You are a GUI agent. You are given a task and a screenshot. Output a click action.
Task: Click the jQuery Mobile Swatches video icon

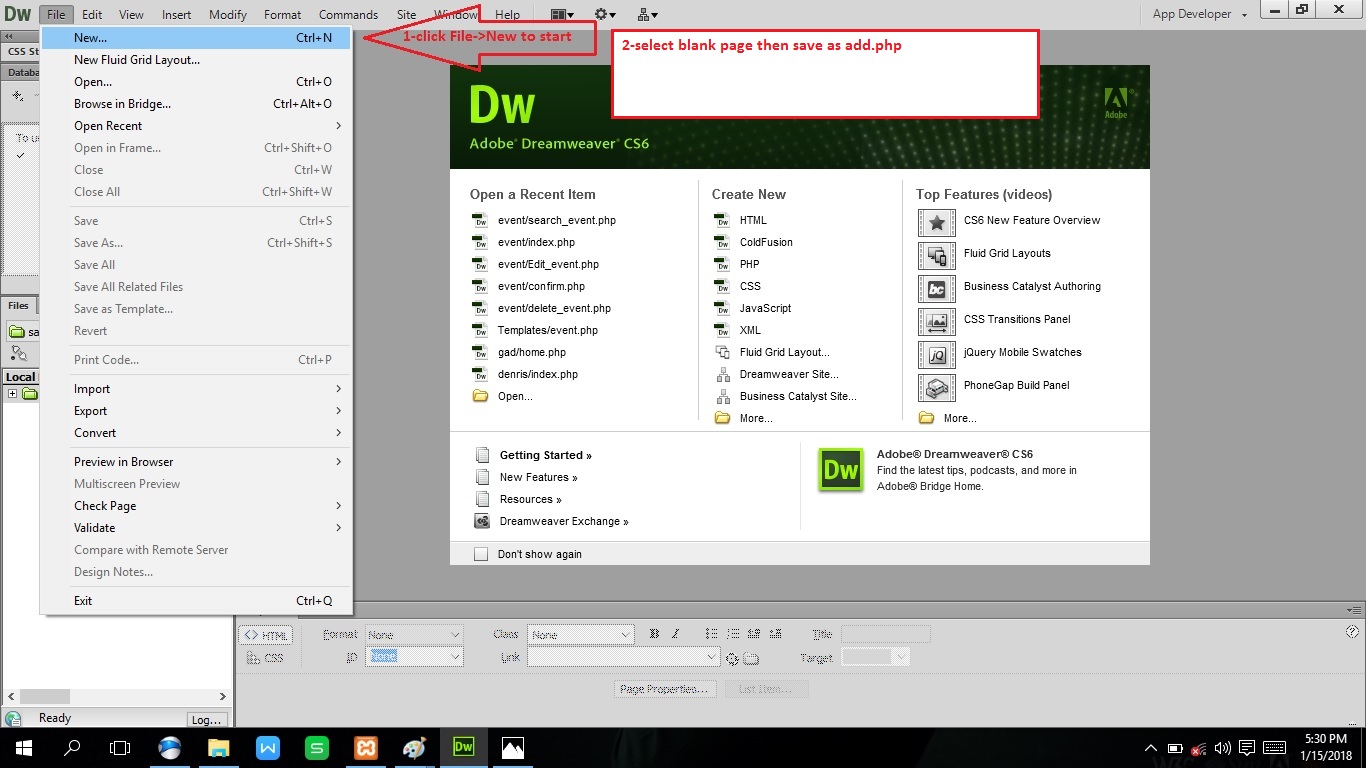[937, 355]
